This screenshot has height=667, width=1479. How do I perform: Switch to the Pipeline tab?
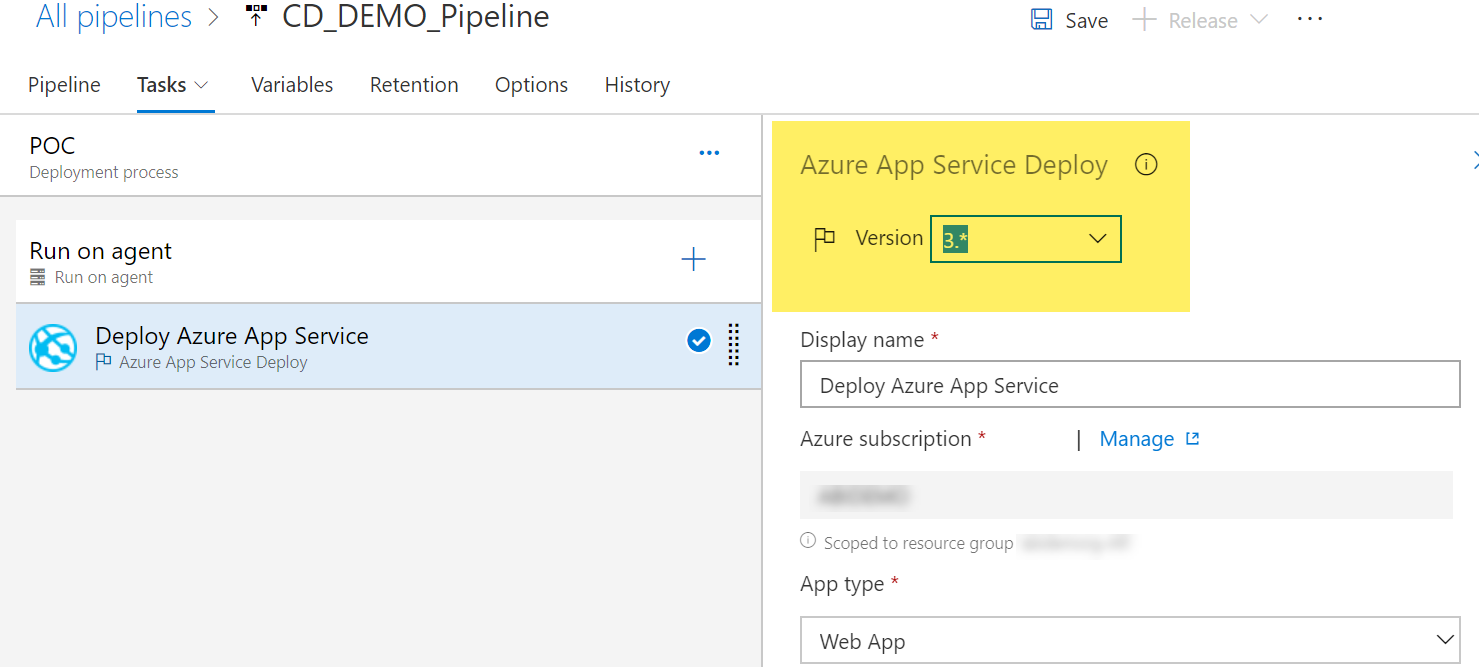click(x=64, y=85)
